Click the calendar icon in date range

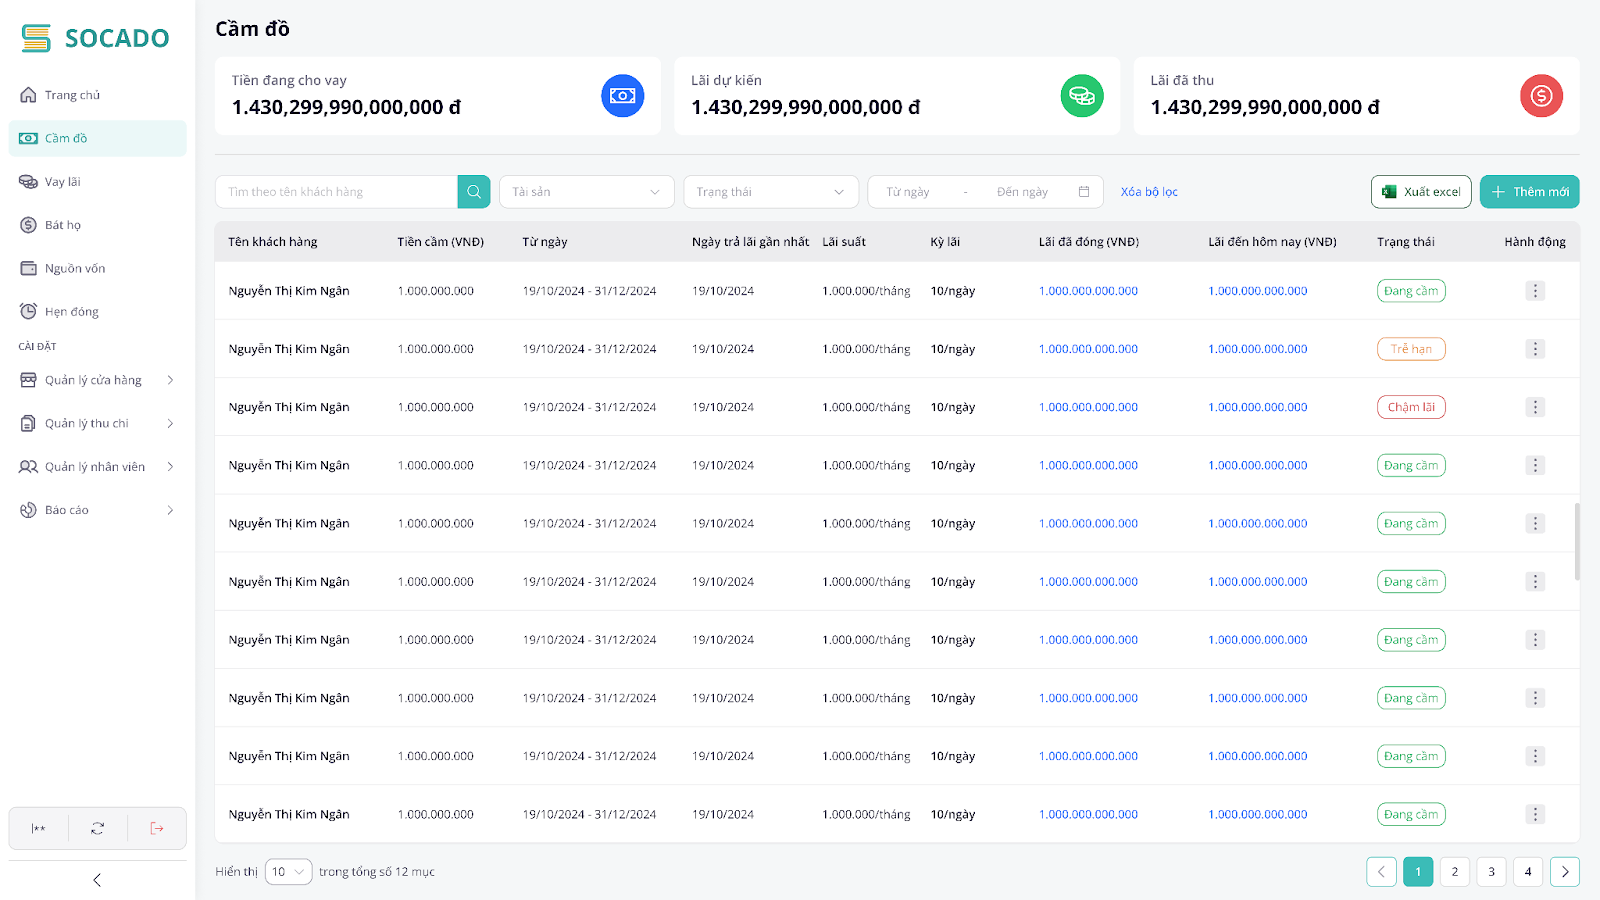[1084, 192]
